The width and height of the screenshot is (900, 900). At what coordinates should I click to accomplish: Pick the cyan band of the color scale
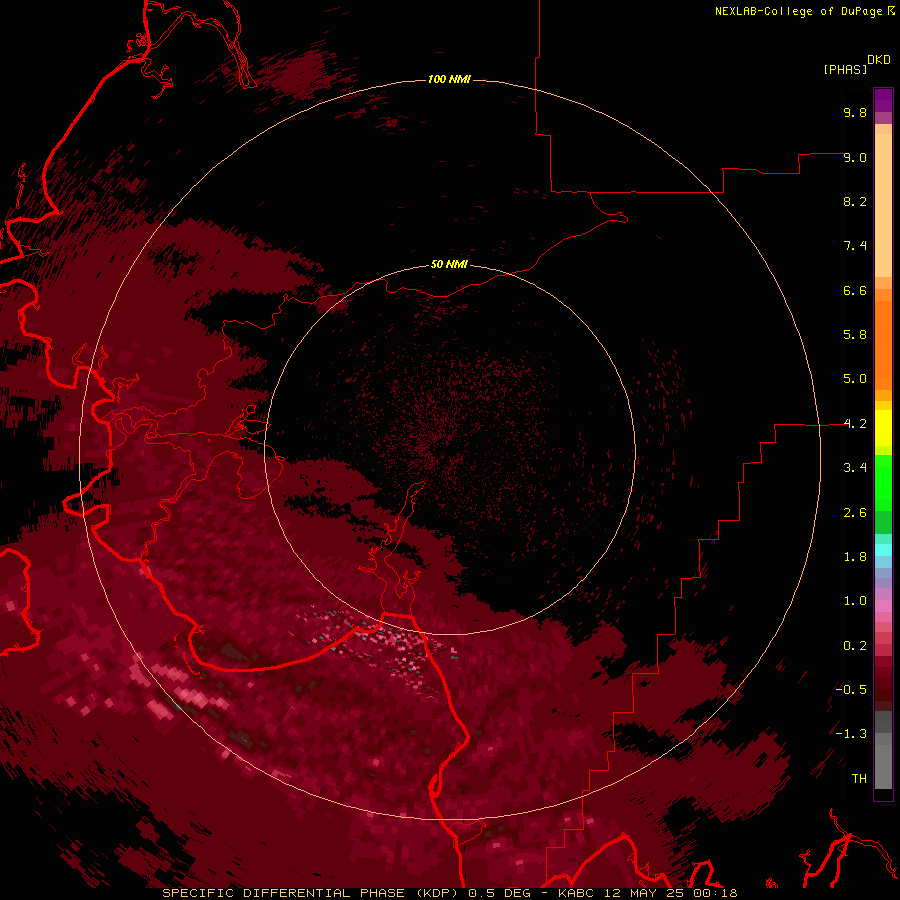pos(883,550)
